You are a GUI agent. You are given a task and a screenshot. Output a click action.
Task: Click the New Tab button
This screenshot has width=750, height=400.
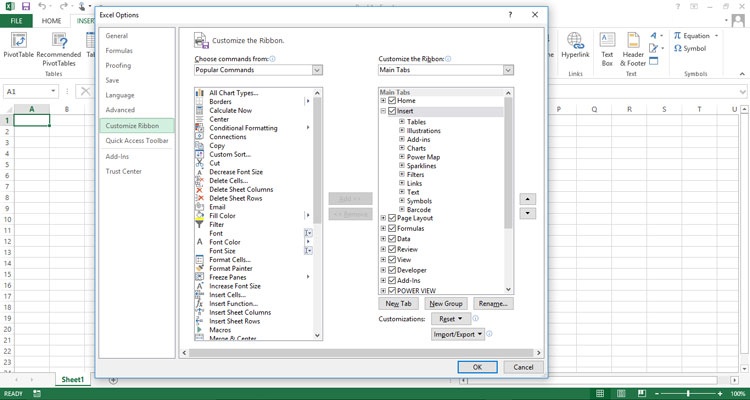[x=398, y=304]
